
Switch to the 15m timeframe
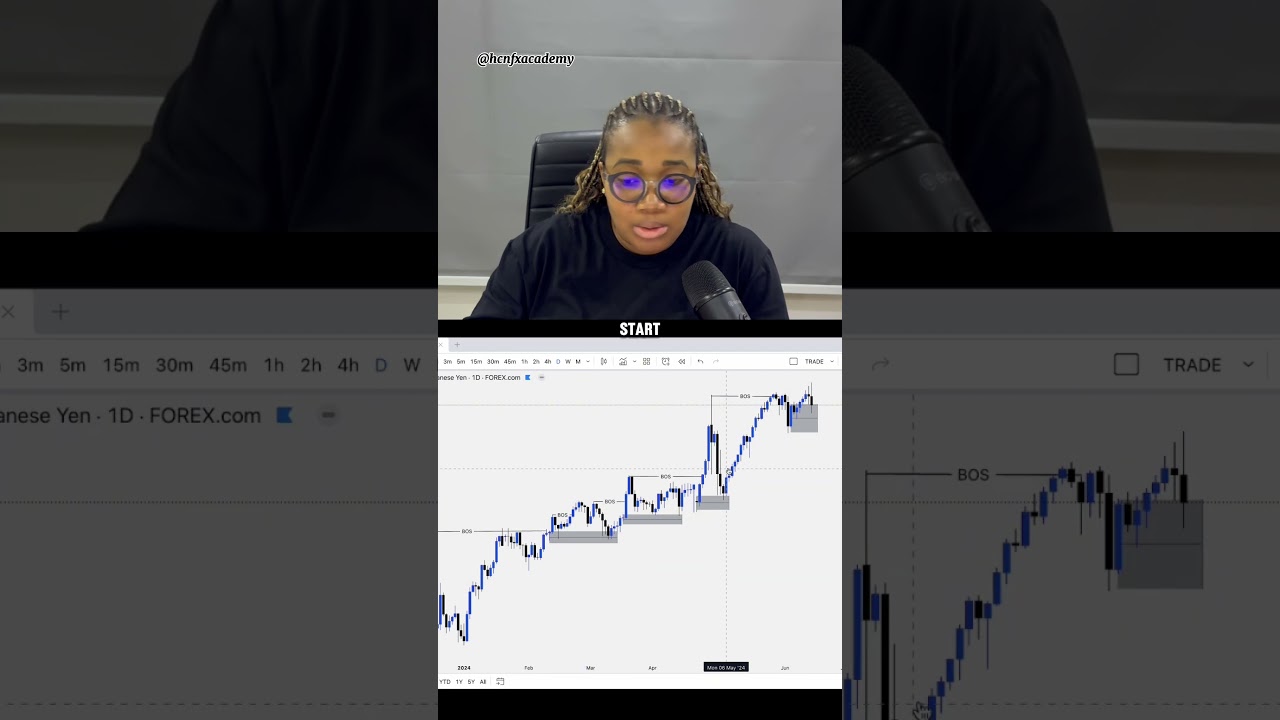476,361
